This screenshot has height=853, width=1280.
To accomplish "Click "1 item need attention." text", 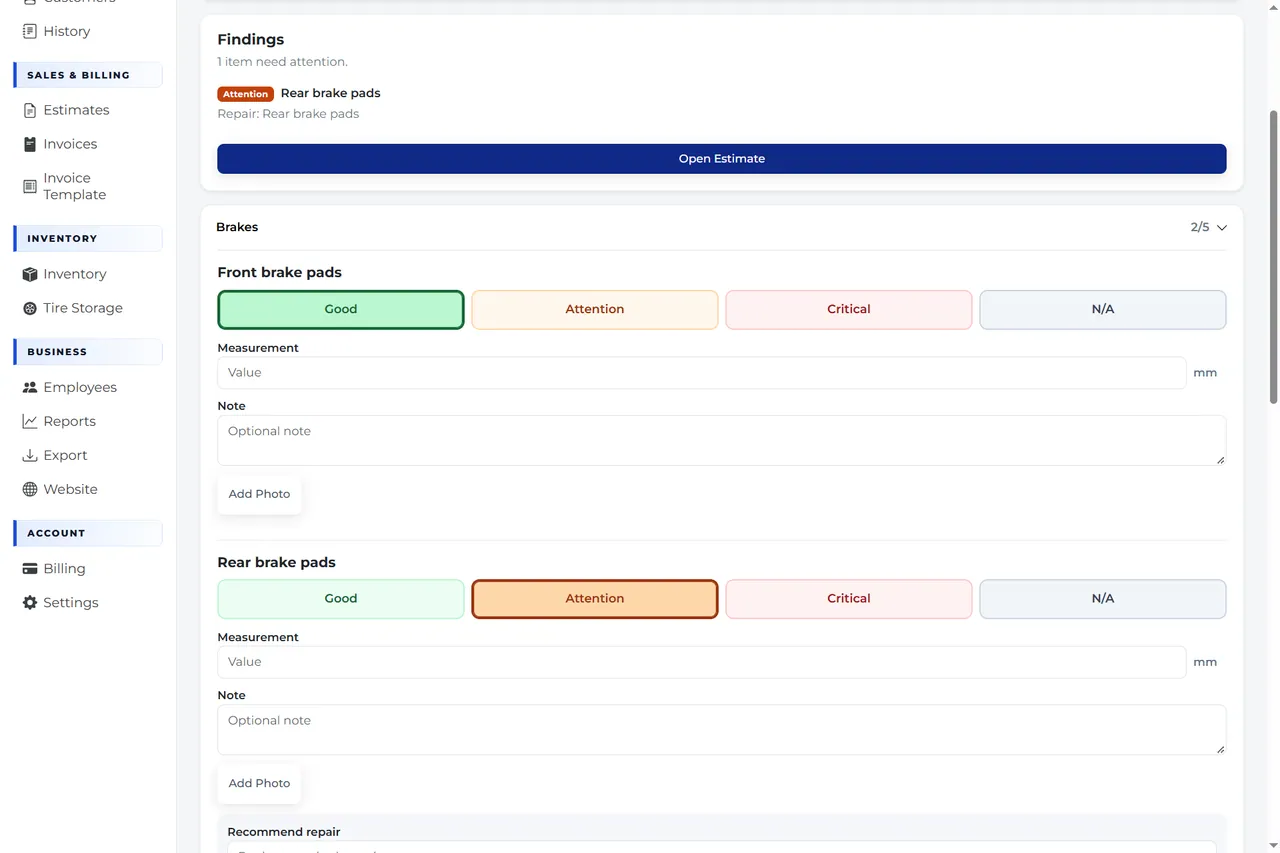I will point(282,62).
